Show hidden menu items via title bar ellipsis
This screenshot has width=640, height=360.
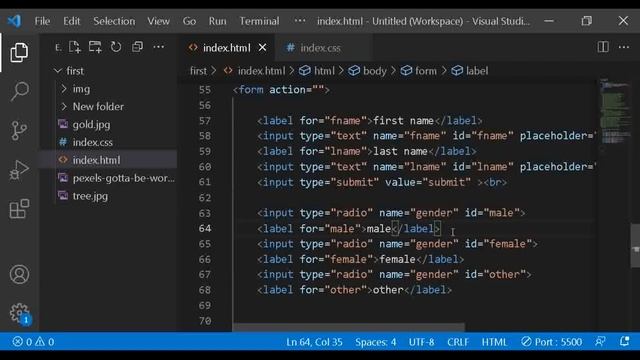click(x=300, y=20)
